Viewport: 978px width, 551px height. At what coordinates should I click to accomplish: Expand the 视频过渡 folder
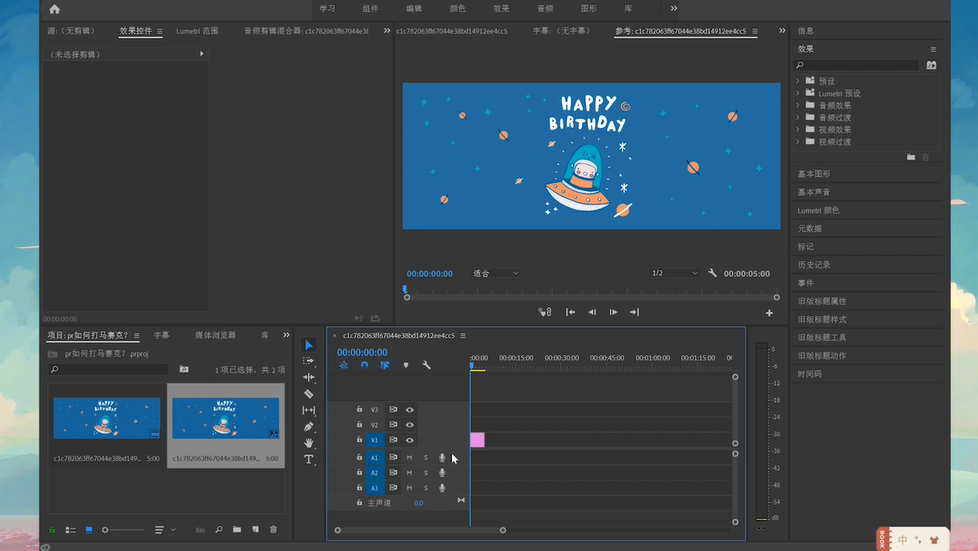click(798, 142)
